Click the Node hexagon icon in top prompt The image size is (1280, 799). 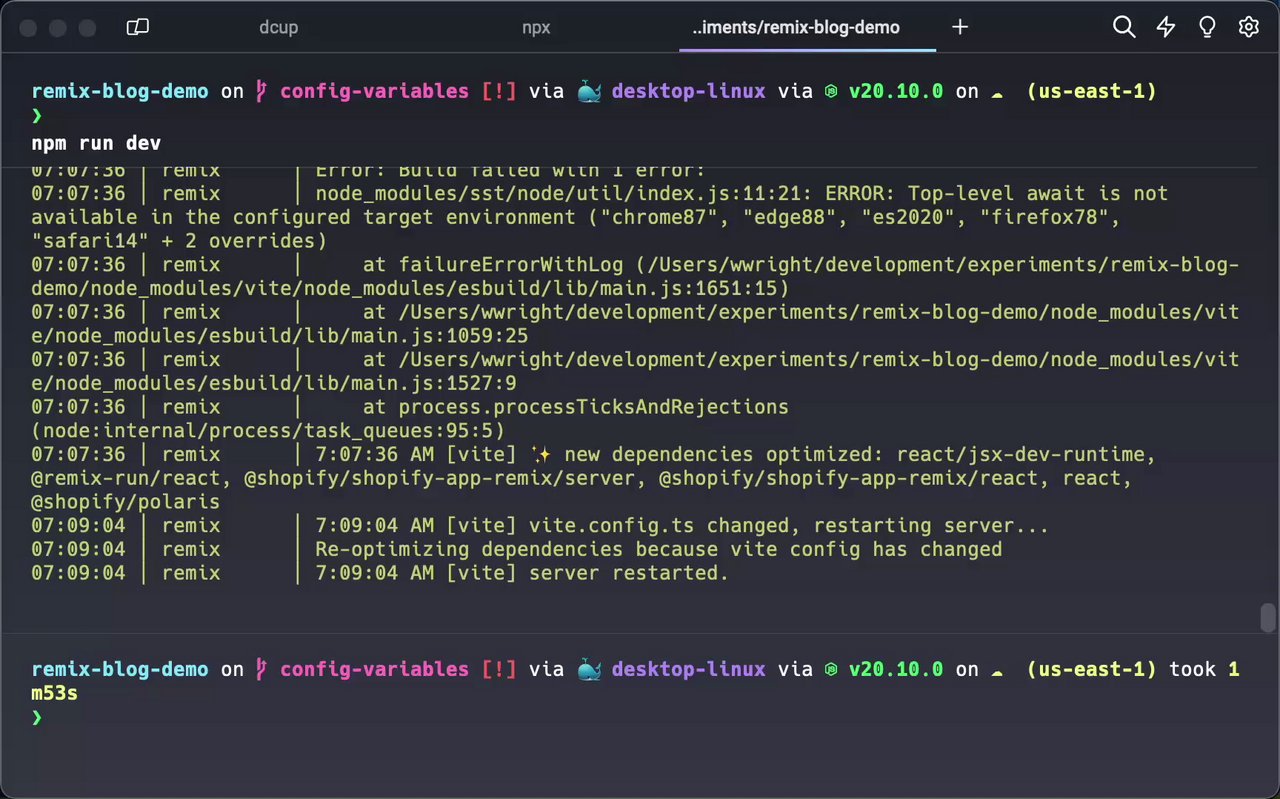[830, 92]
